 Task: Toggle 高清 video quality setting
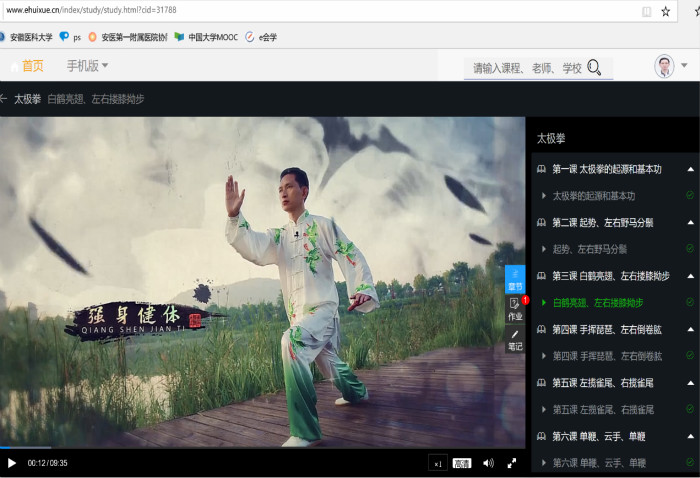pyautogui.click(x=462, y=463)
